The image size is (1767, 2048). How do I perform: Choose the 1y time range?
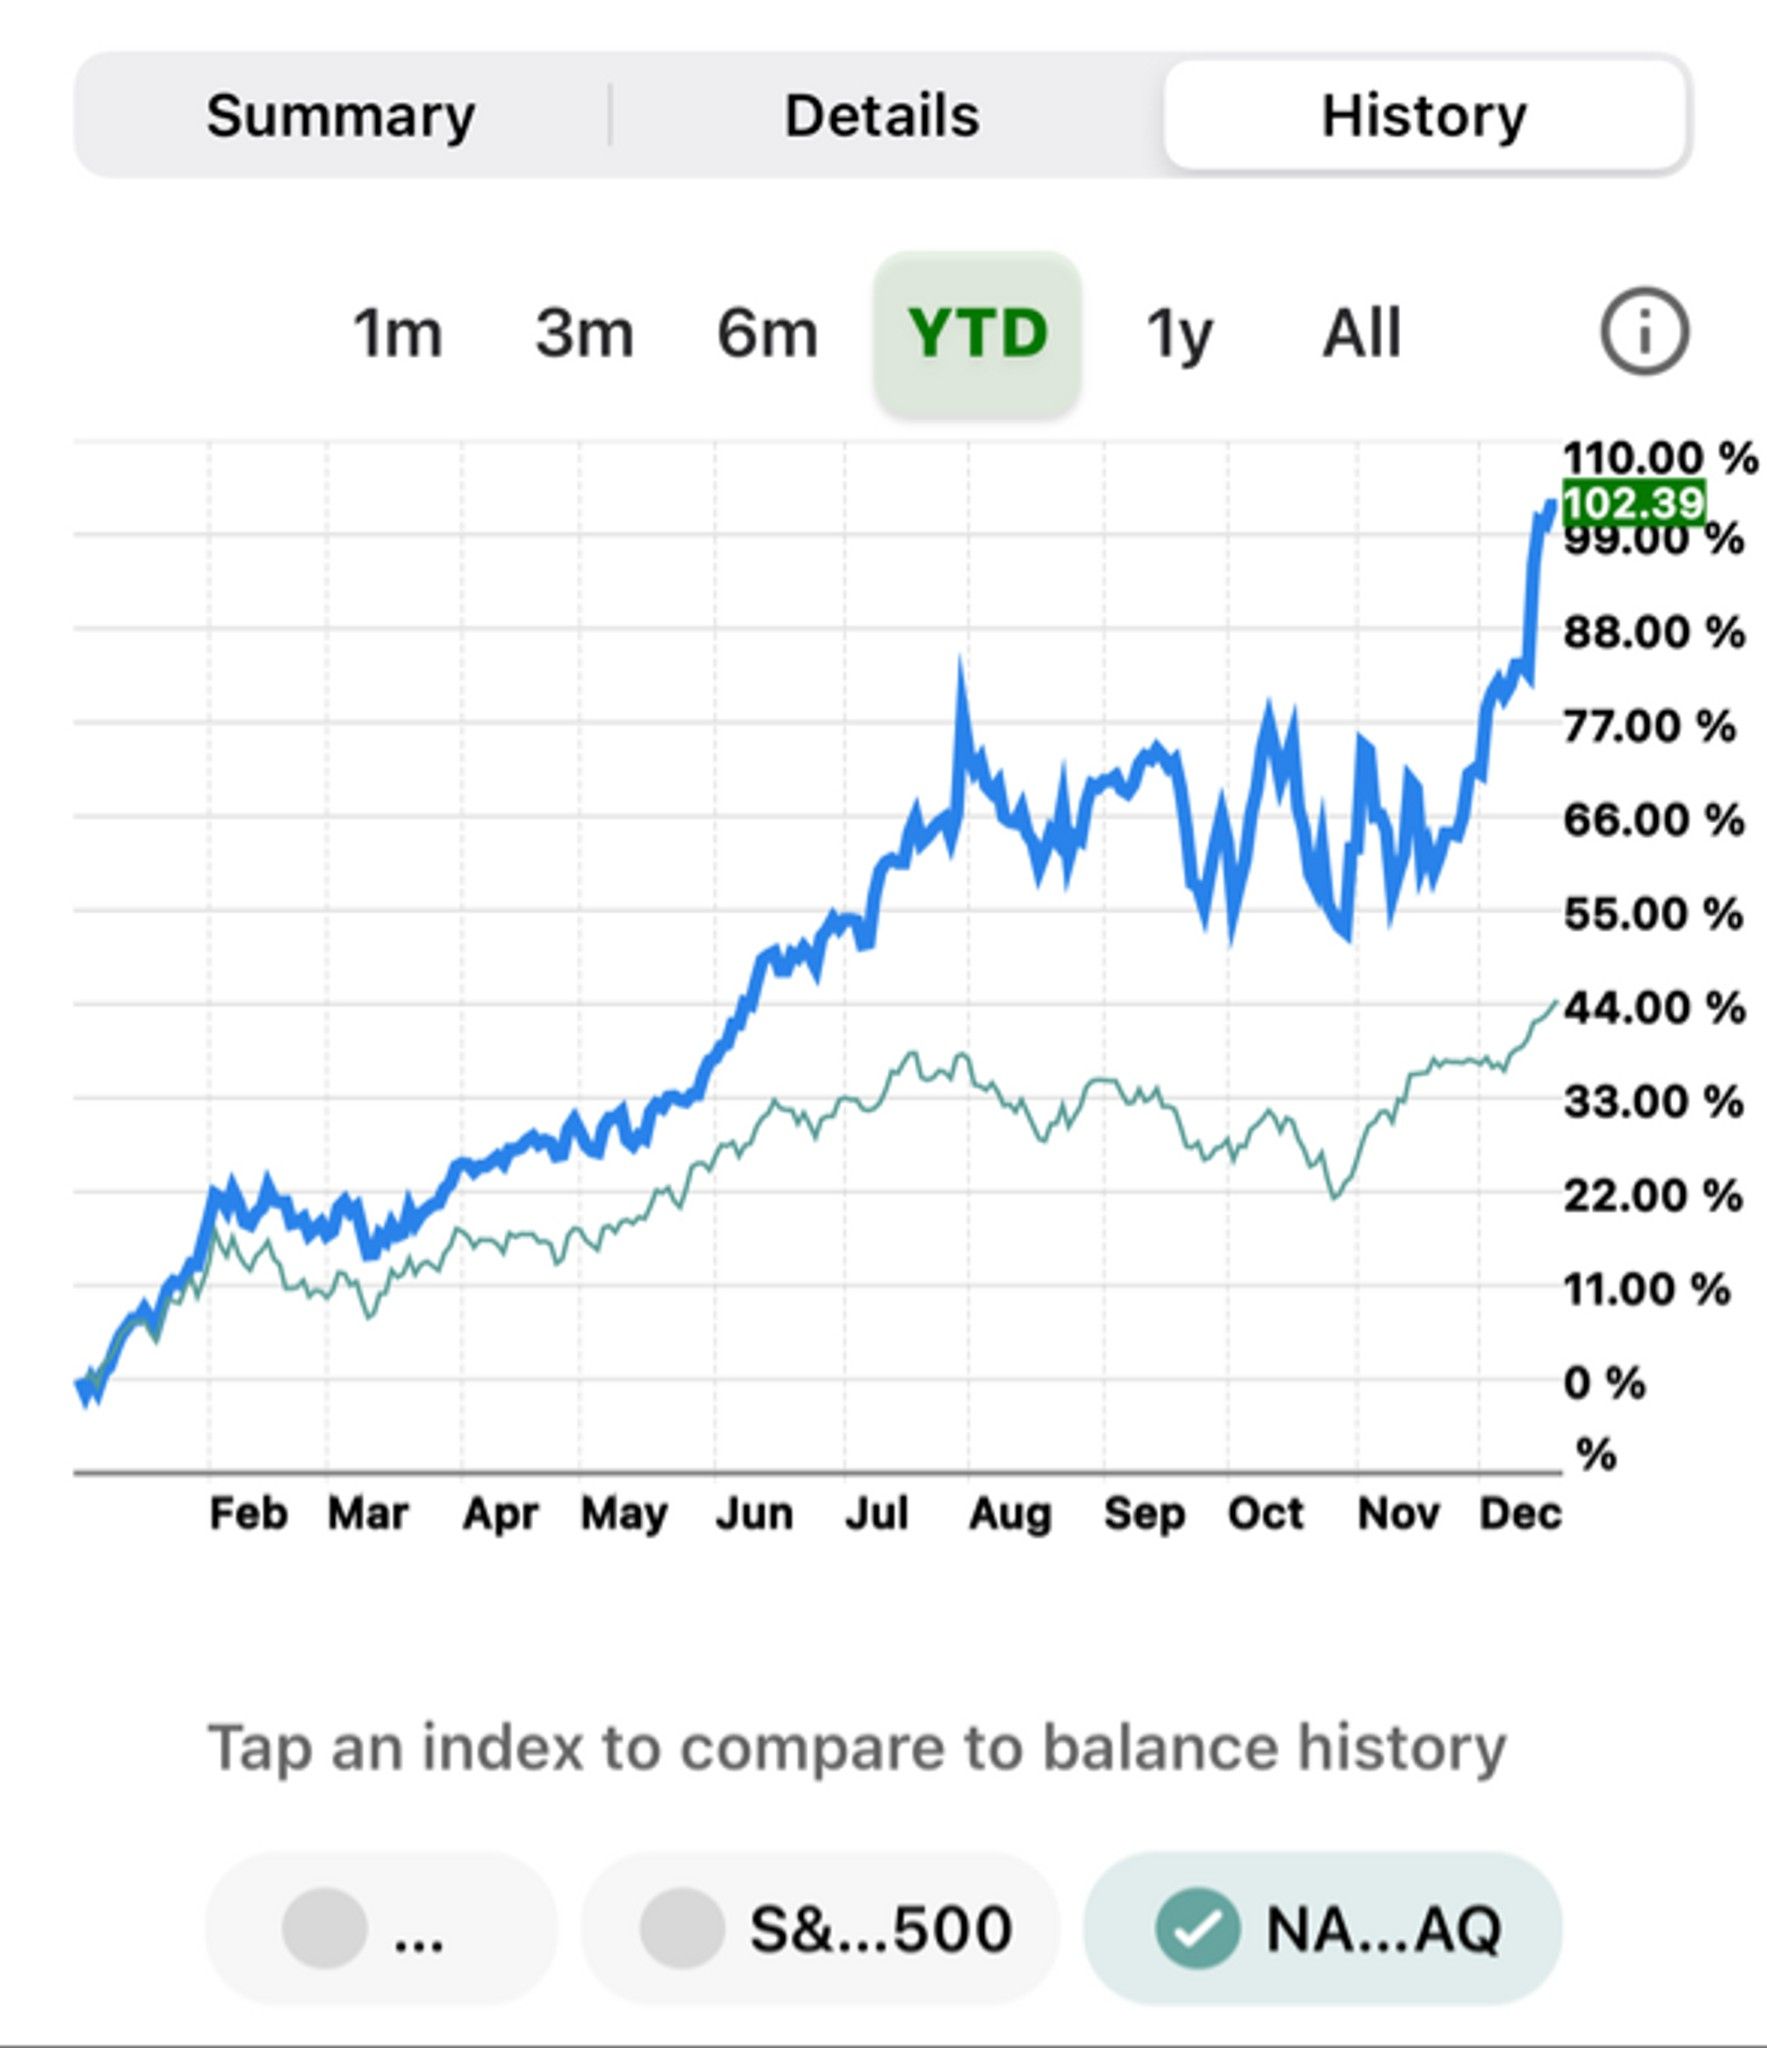1179,333
